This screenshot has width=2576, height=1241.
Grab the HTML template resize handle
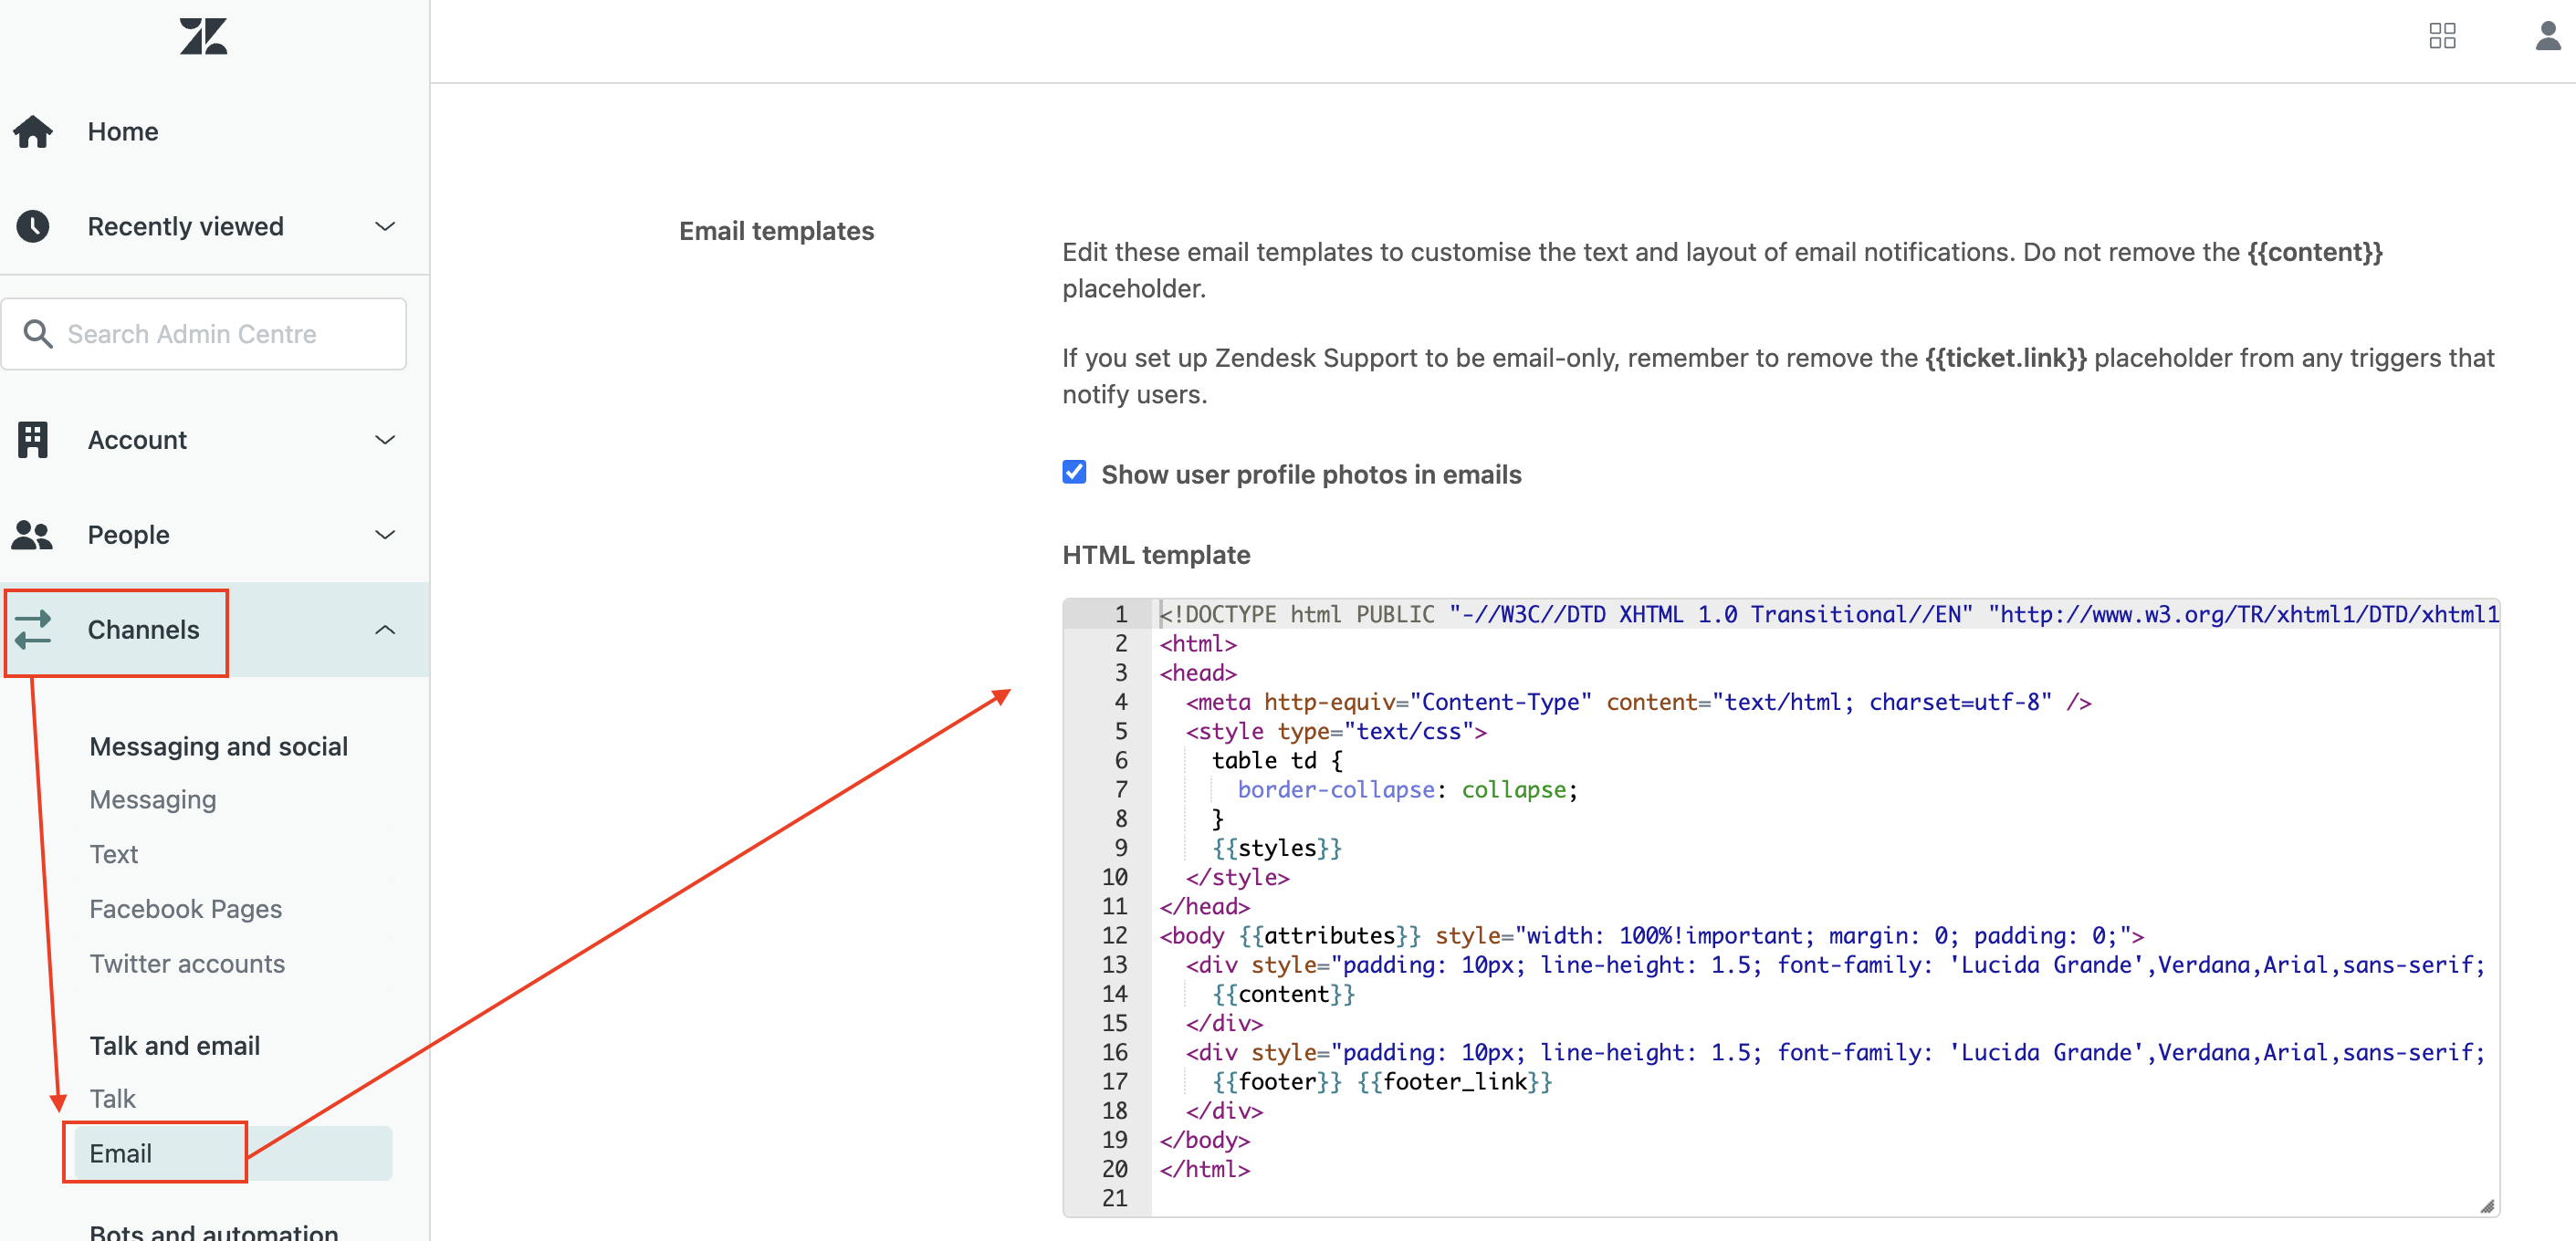[2486, 1205]
